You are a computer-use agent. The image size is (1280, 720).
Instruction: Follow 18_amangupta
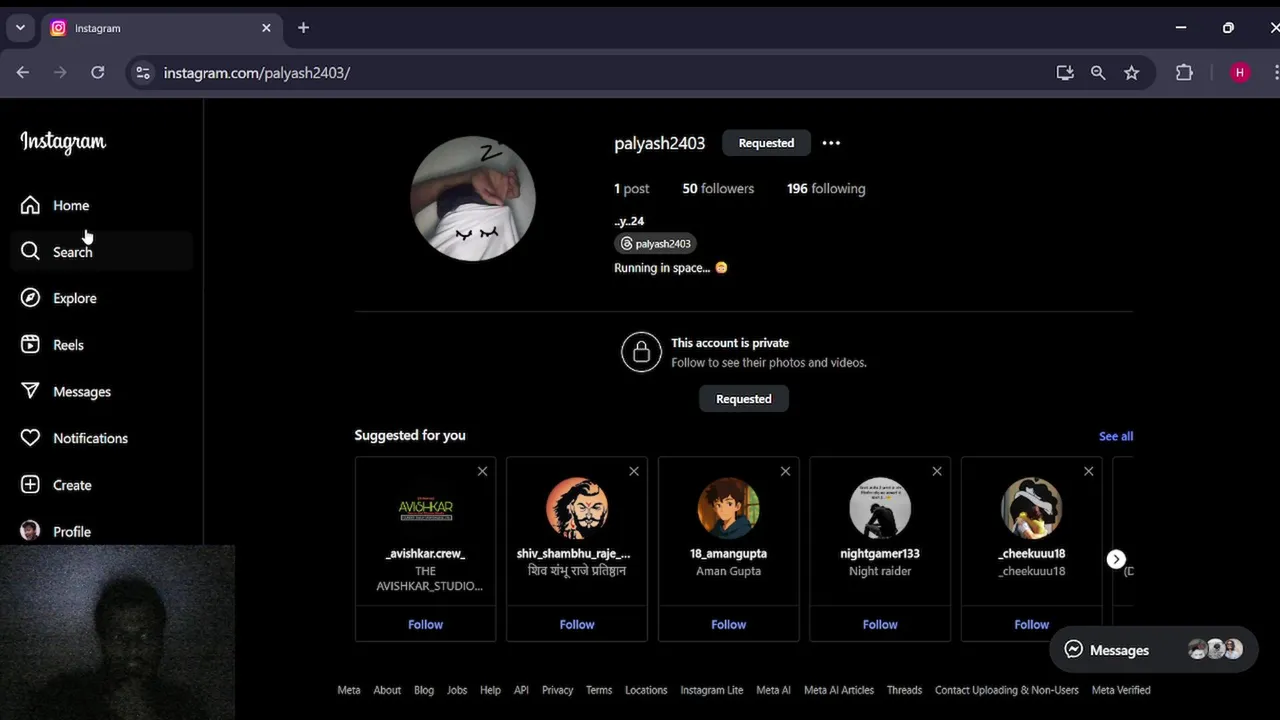pyautogui.click(x=728, y=624)
